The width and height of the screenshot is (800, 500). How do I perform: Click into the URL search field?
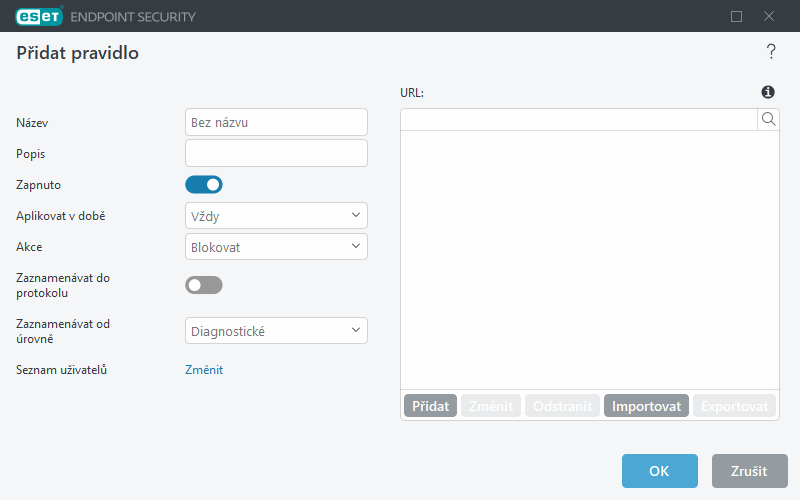point(579,119)
